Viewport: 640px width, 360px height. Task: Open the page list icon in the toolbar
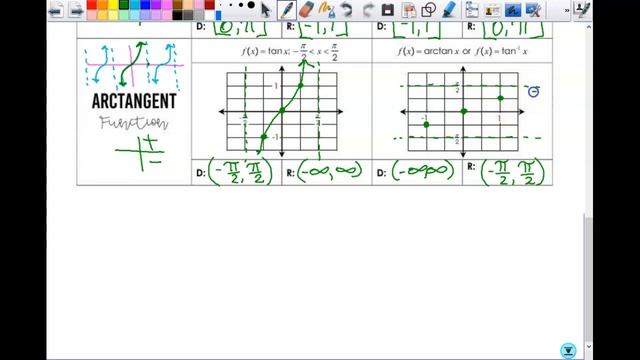[x=472, y=10]
